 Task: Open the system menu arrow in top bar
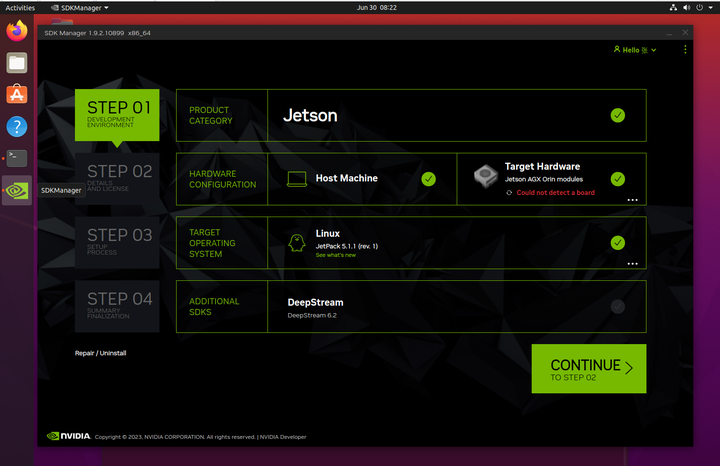pyautogui.click(x=711, y=8)
